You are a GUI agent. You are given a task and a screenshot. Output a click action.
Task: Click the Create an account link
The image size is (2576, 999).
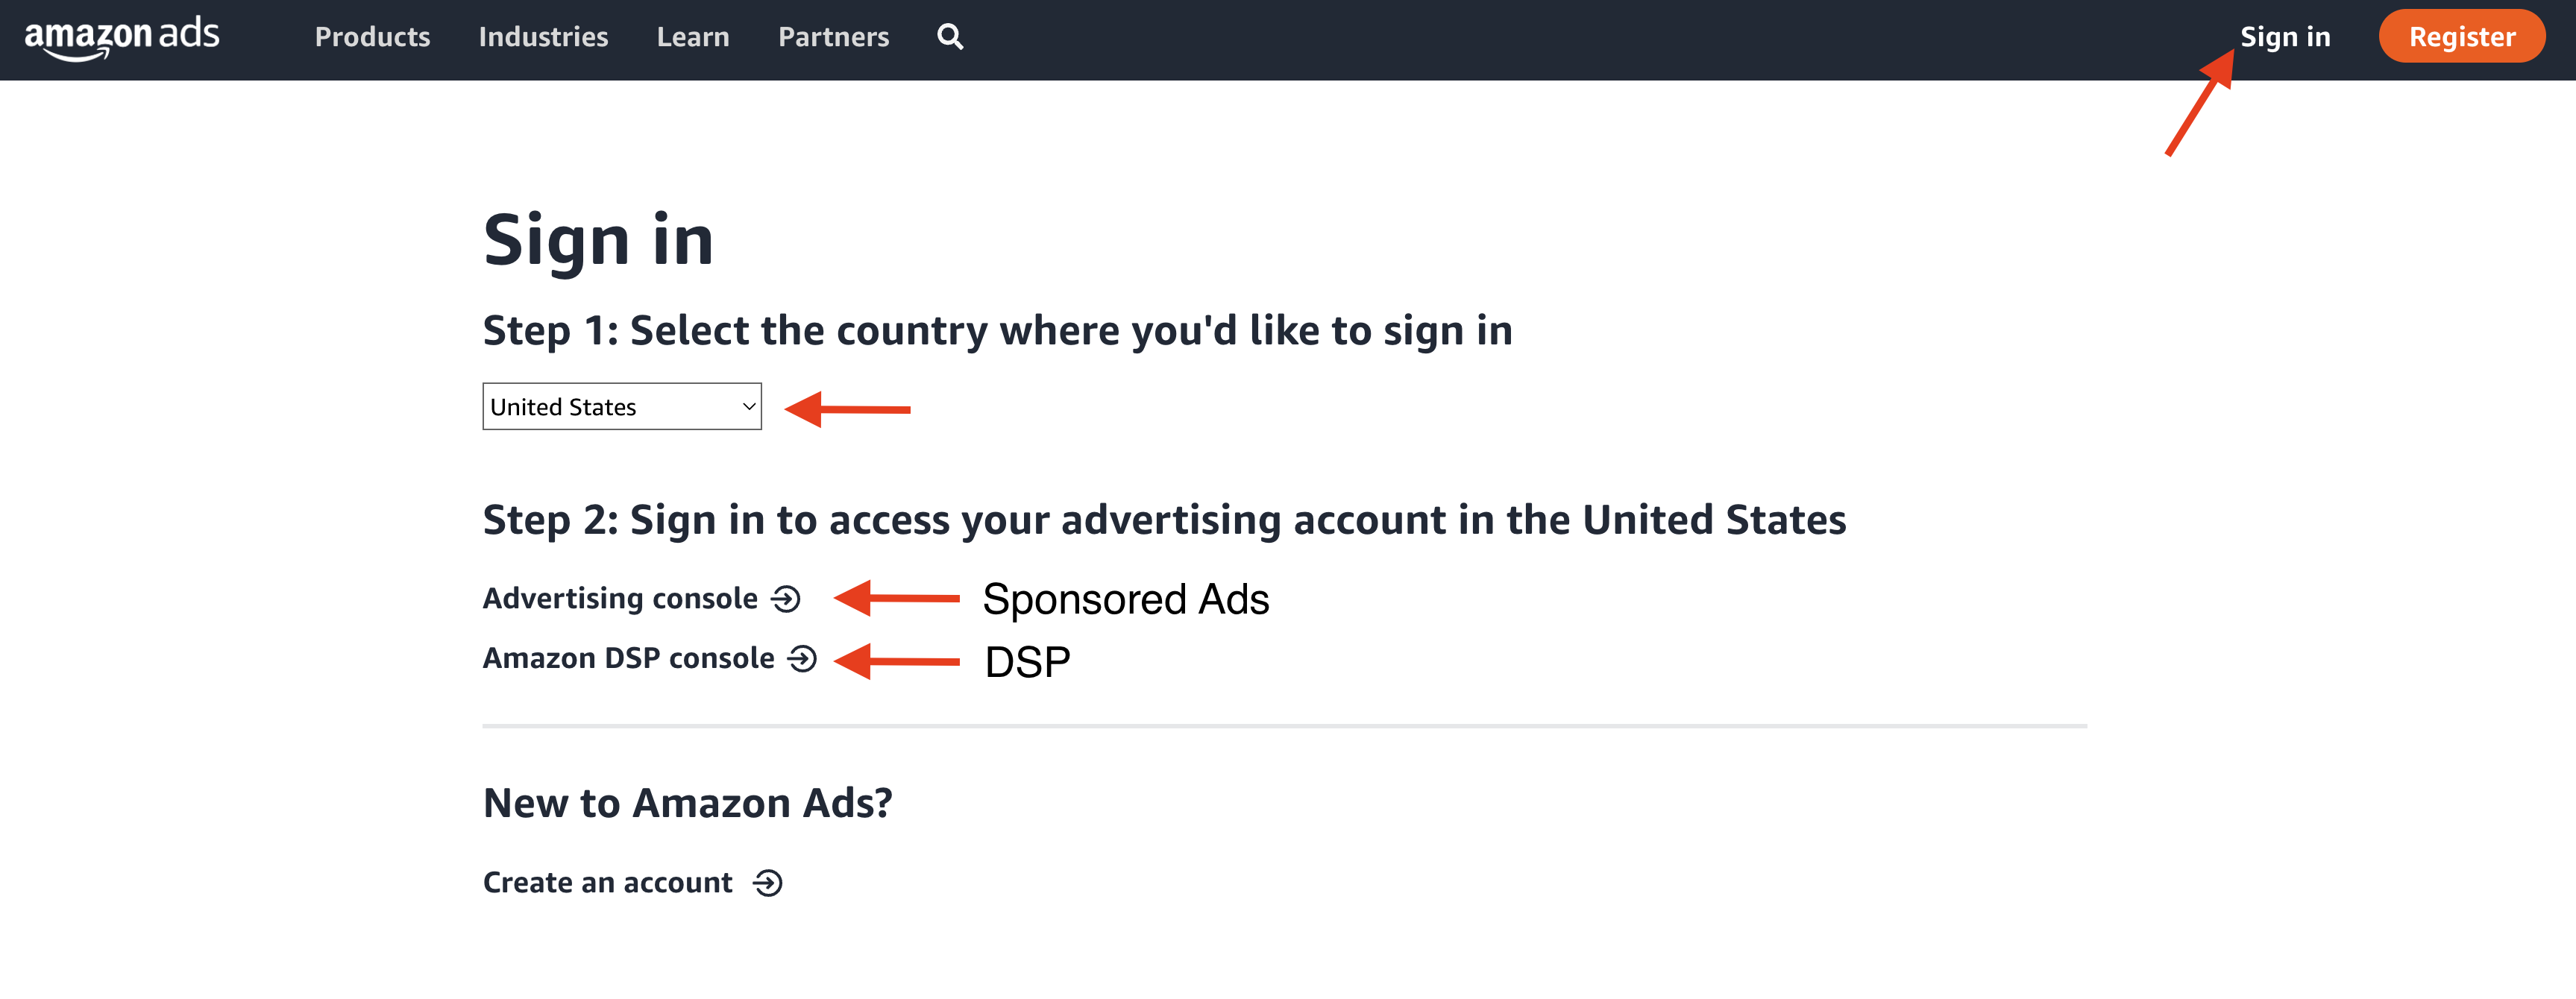pyautogui.click(x=608, y=883)
